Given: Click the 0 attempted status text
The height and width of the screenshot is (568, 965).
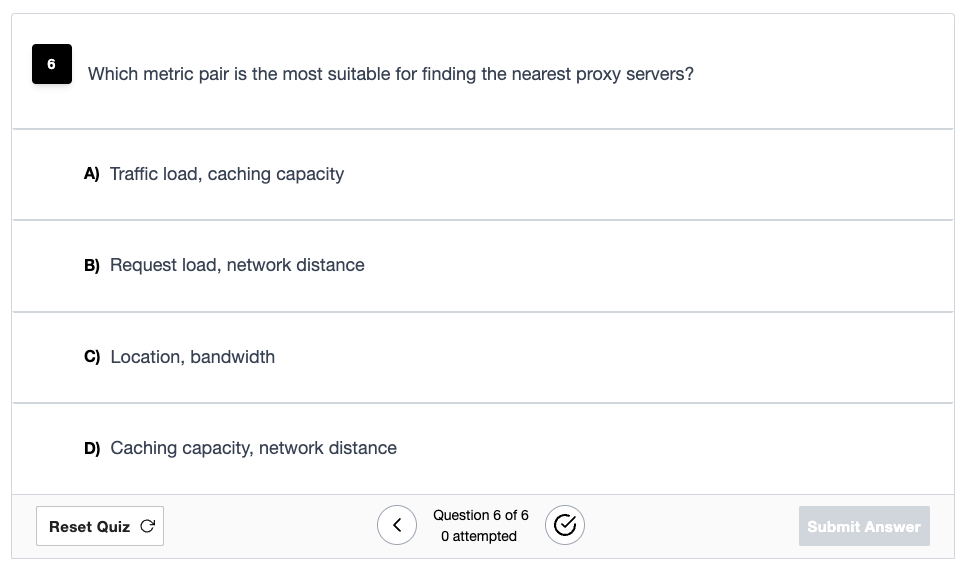Looking at the screenshot, I should pos(479,536).
